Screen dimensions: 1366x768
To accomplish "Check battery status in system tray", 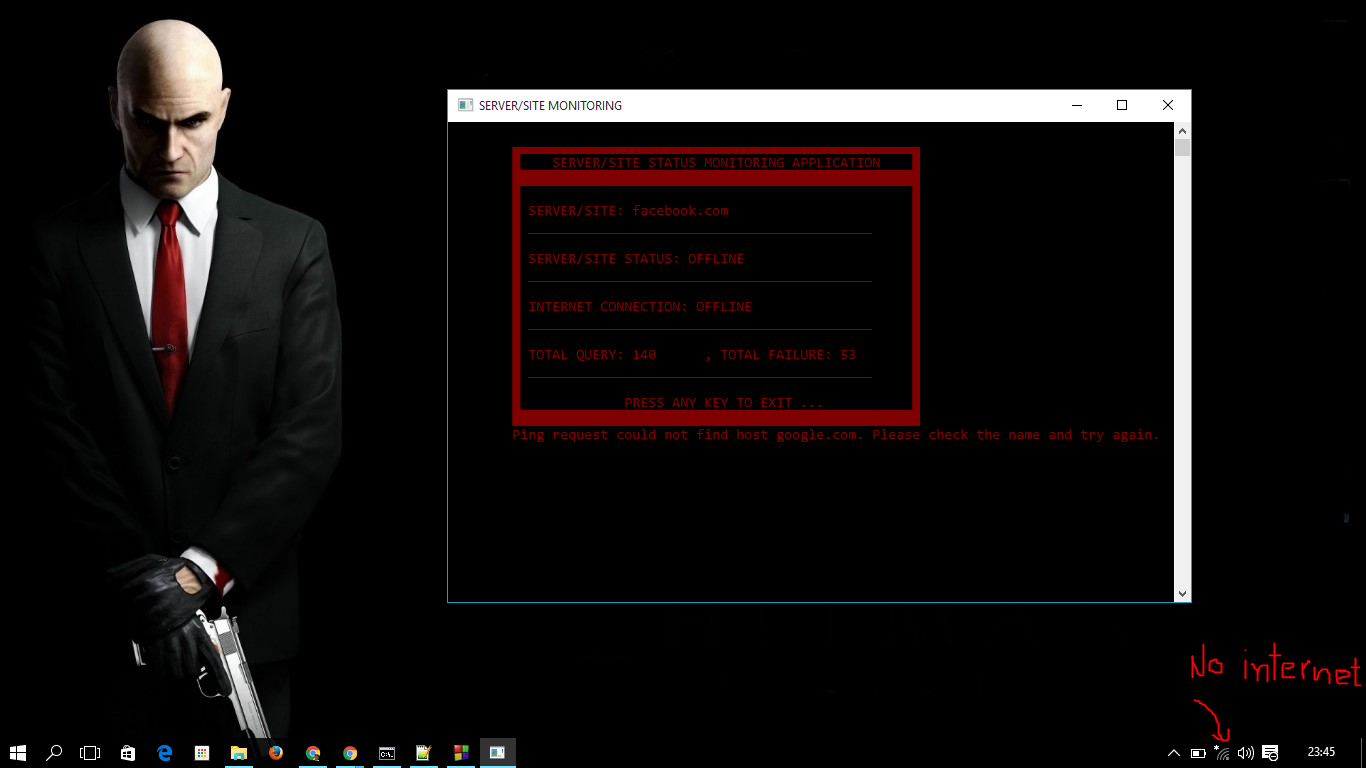I will tap(1198, 752).
